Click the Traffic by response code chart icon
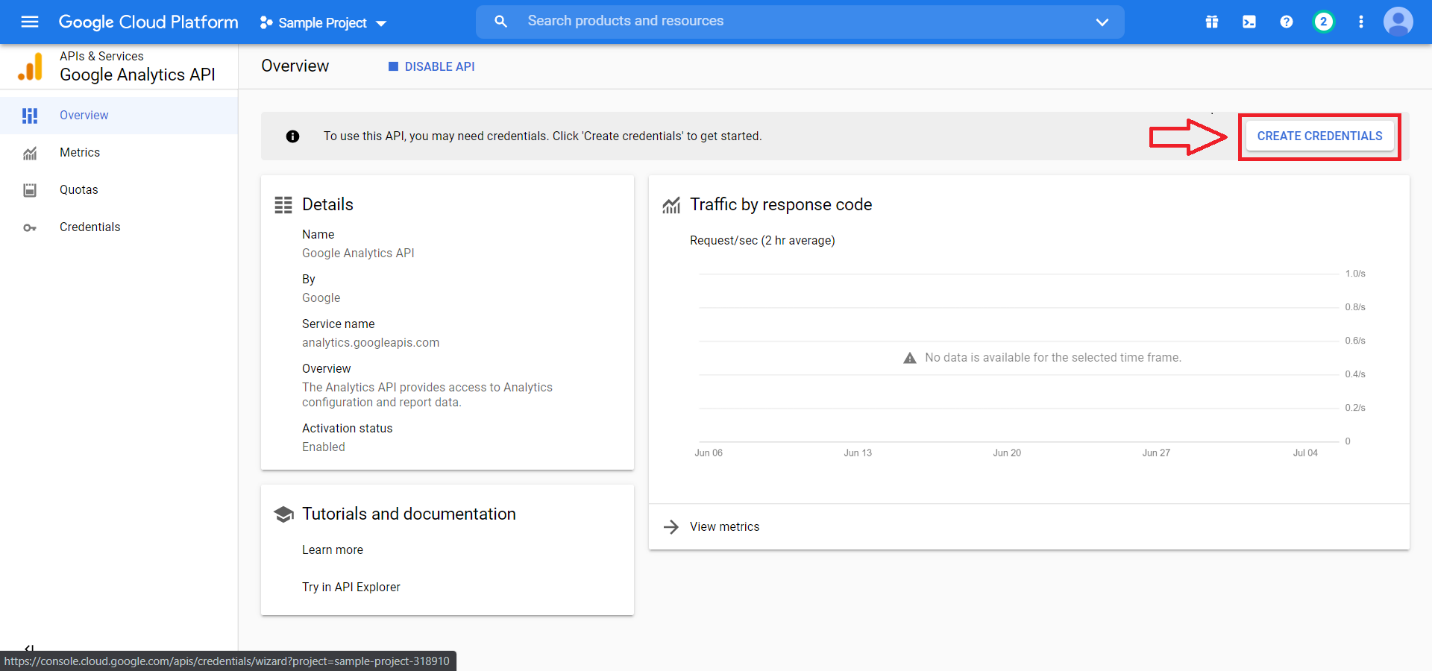Viewport: 1432px width, 671px height. click(x=672, y=205)
